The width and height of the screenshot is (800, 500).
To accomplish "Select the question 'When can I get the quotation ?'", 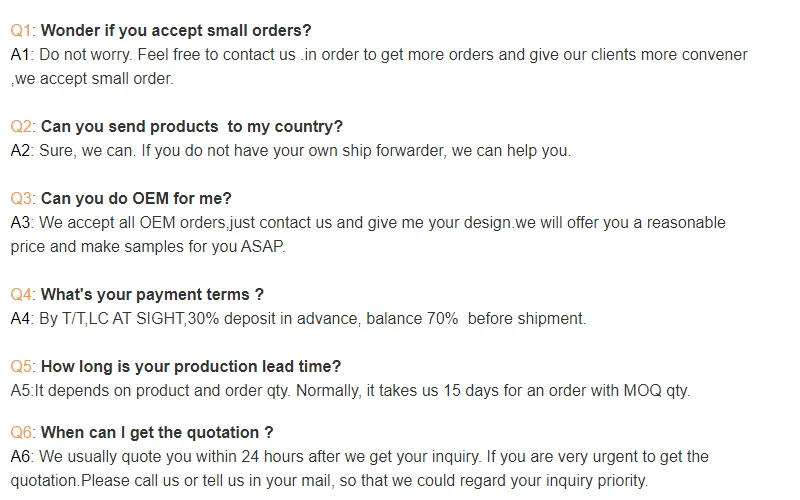I will [157, 433].
